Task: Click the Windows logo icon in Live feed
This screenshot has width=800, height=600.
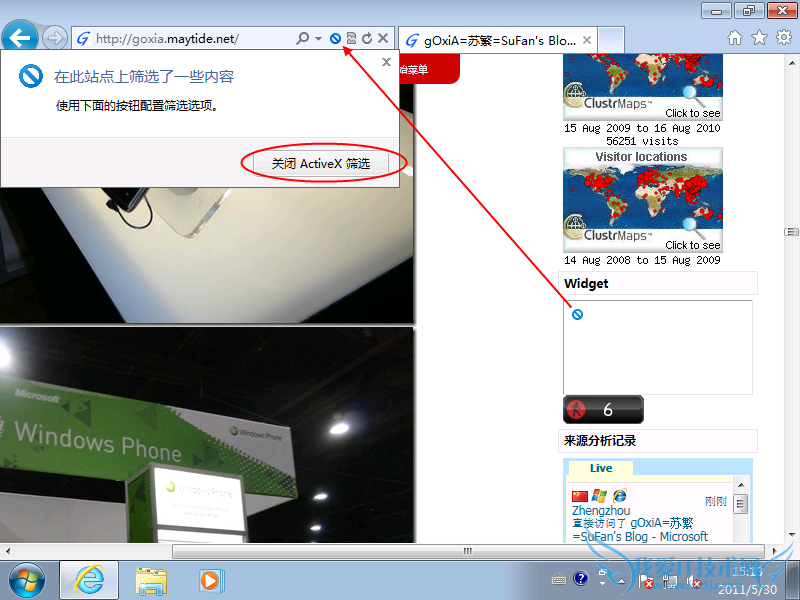Action: (599, 496)
